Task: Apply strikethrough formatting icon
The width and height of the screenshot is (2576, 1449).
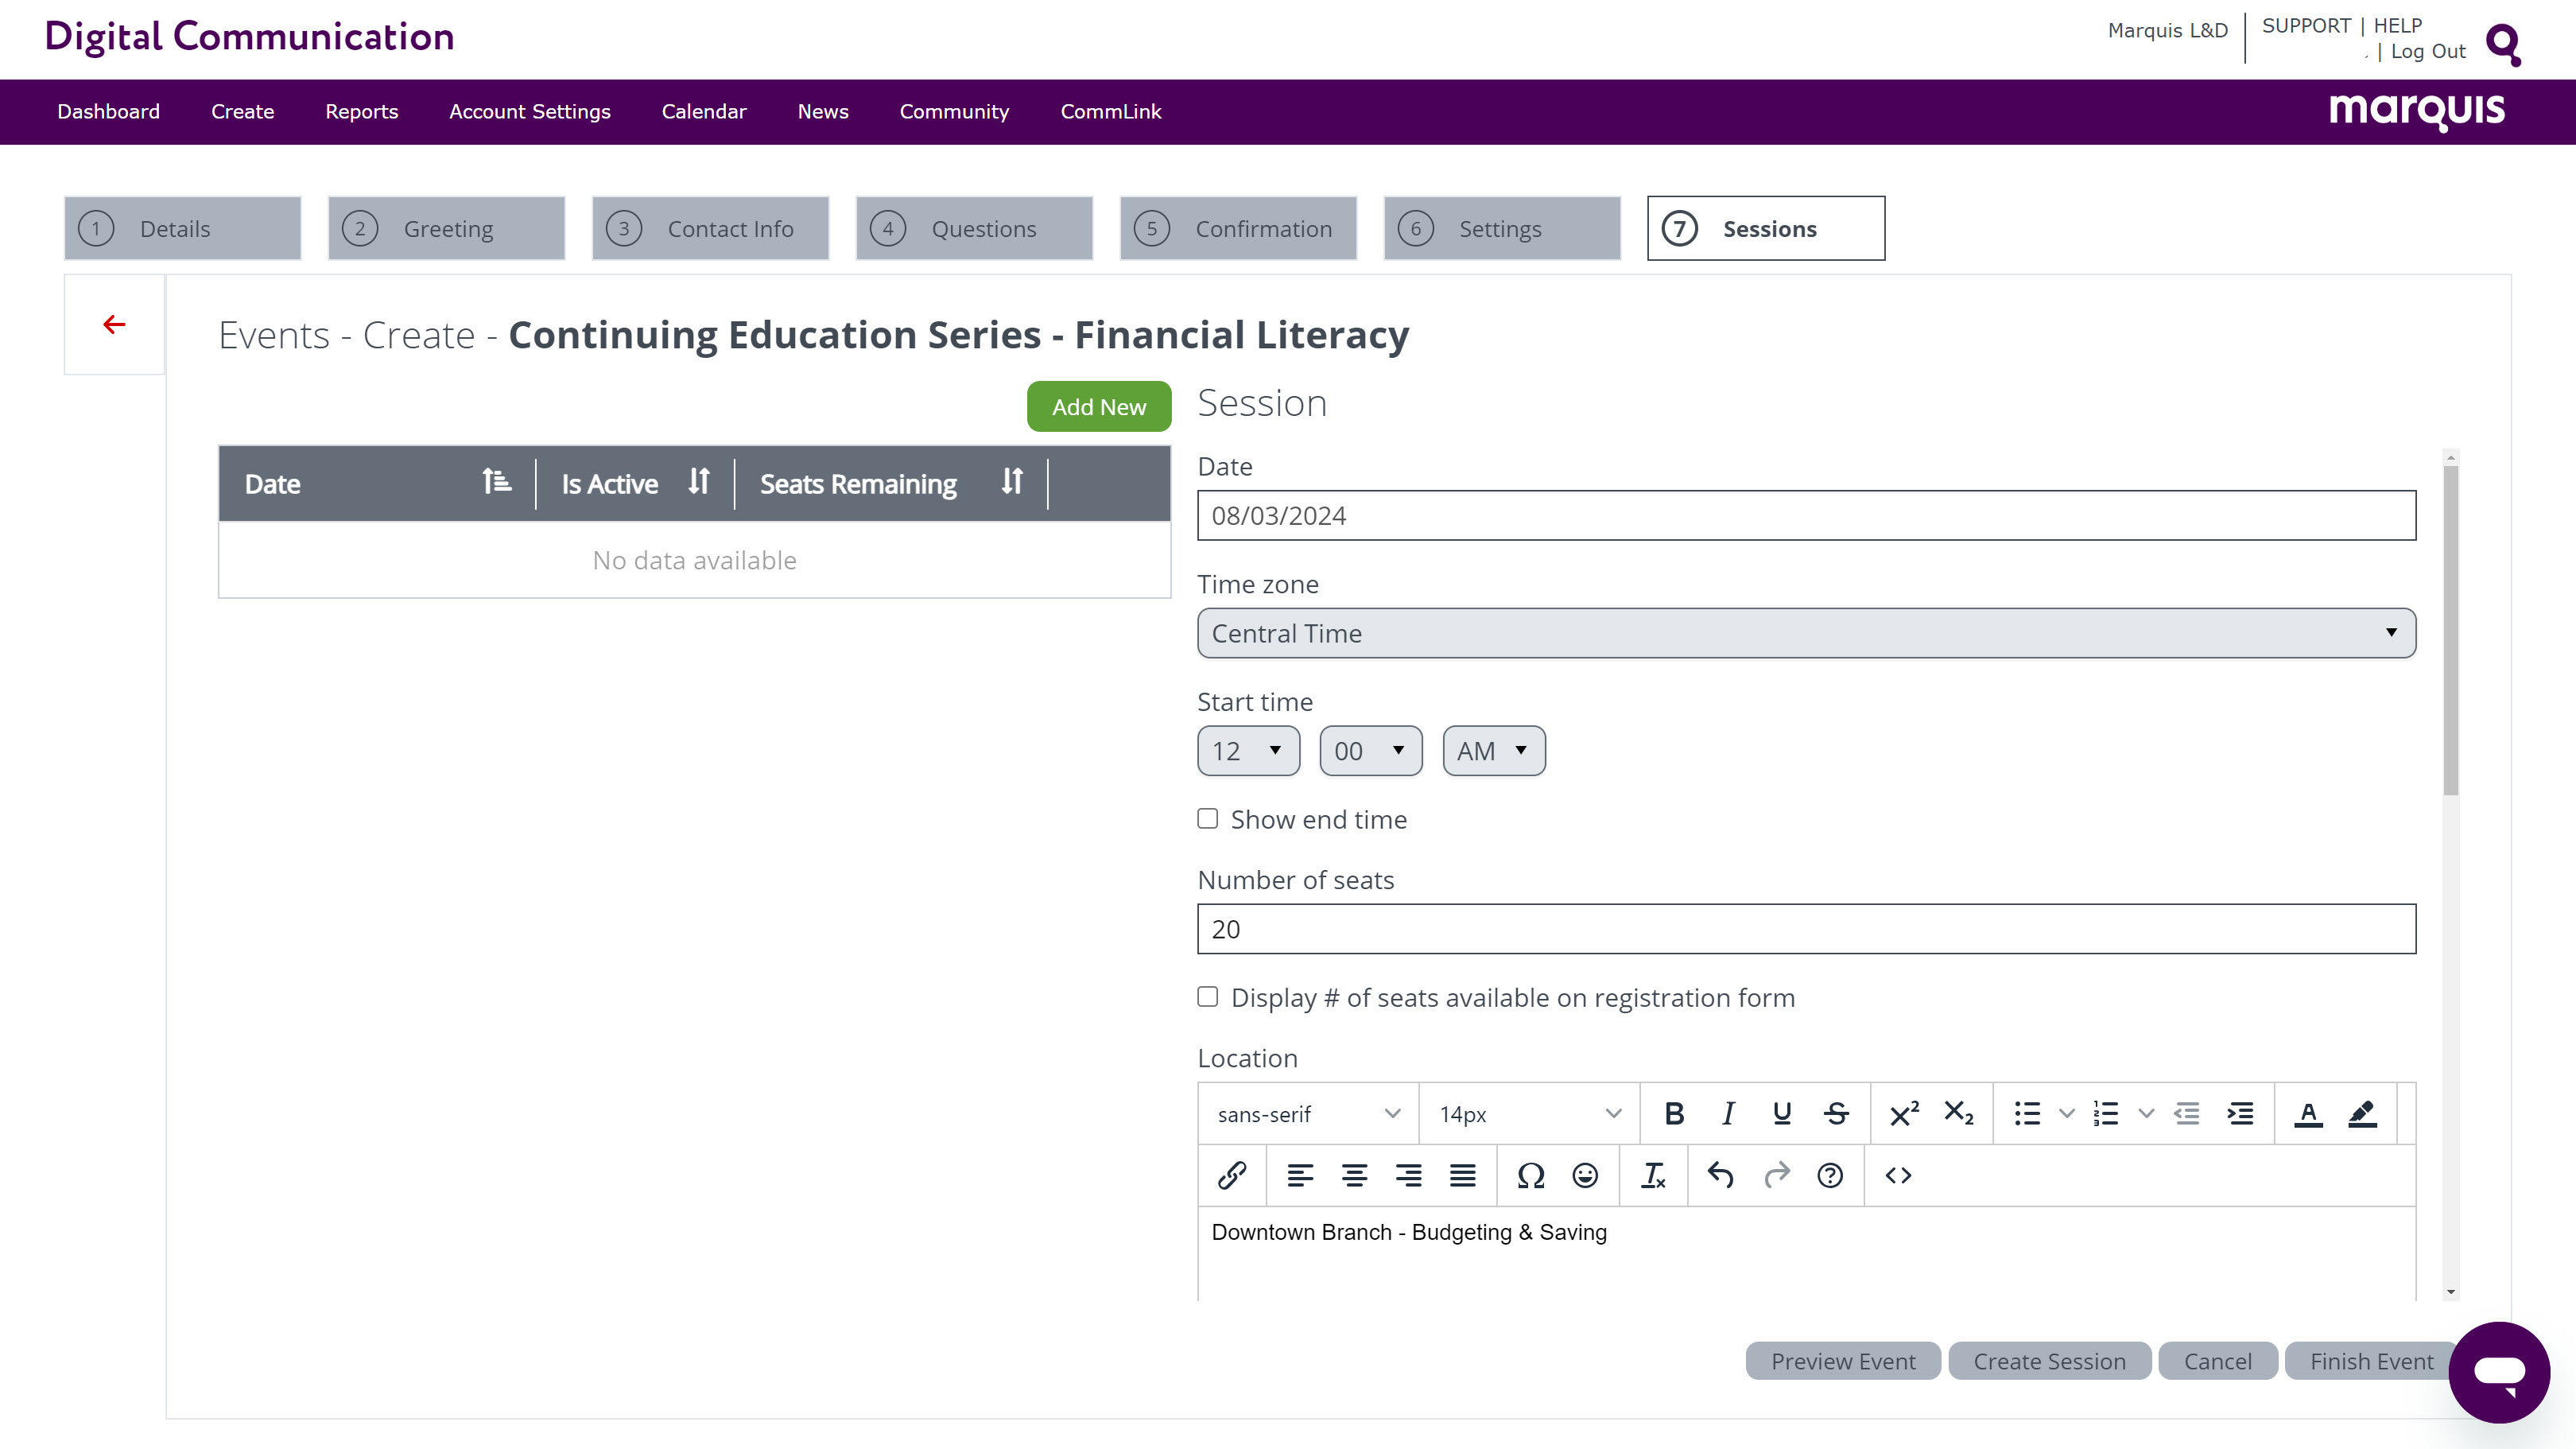Action: pyautogui.click(x=1836, y=1113)
